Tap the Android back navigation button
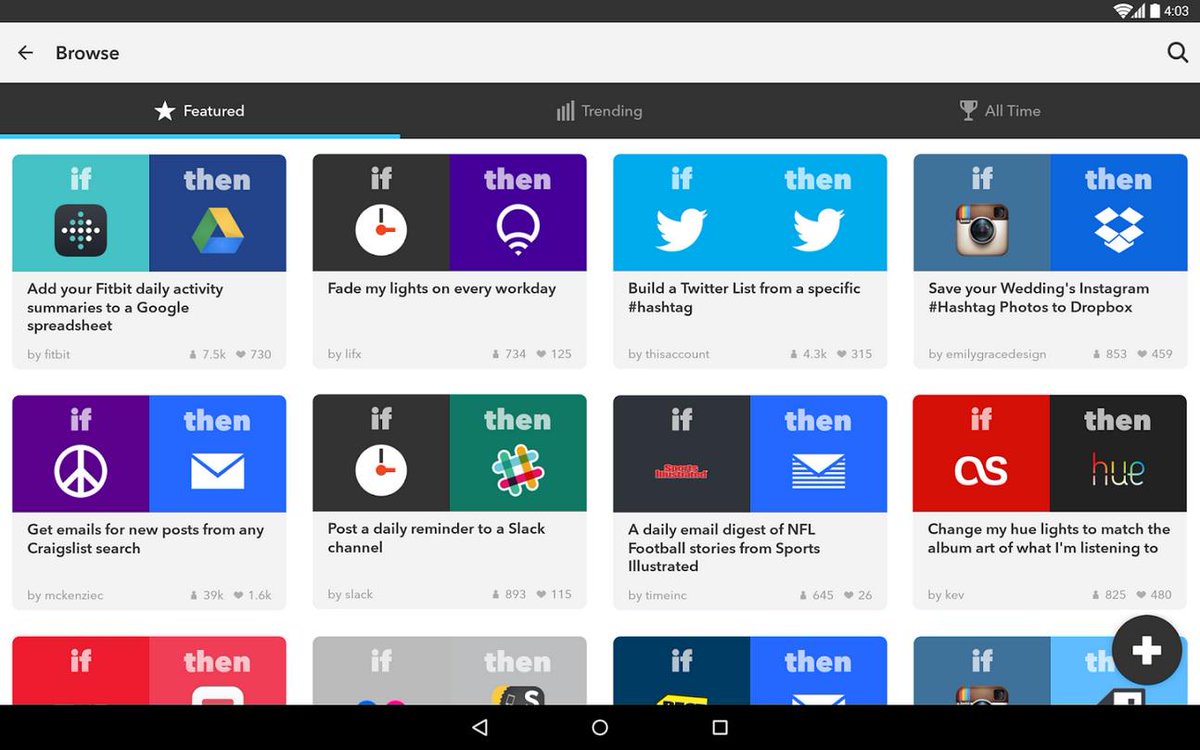1200x750 pixels. click(x=480, y=727)
